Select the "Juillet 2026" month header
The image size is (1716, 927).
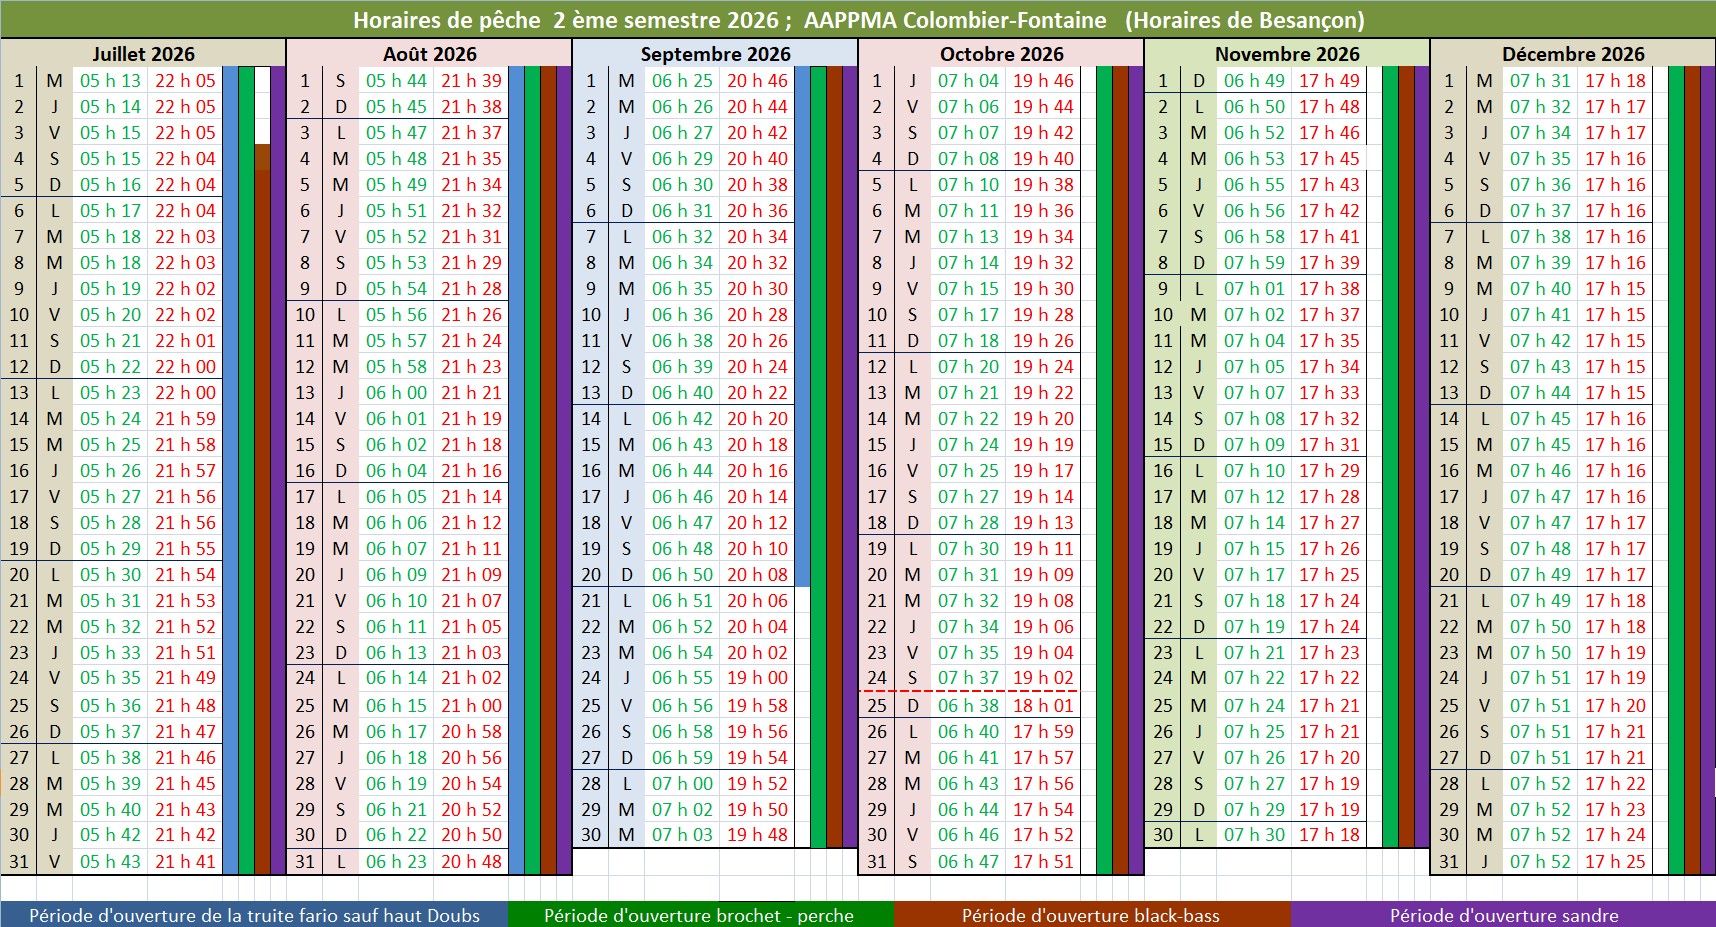click(x=143, y=54)
